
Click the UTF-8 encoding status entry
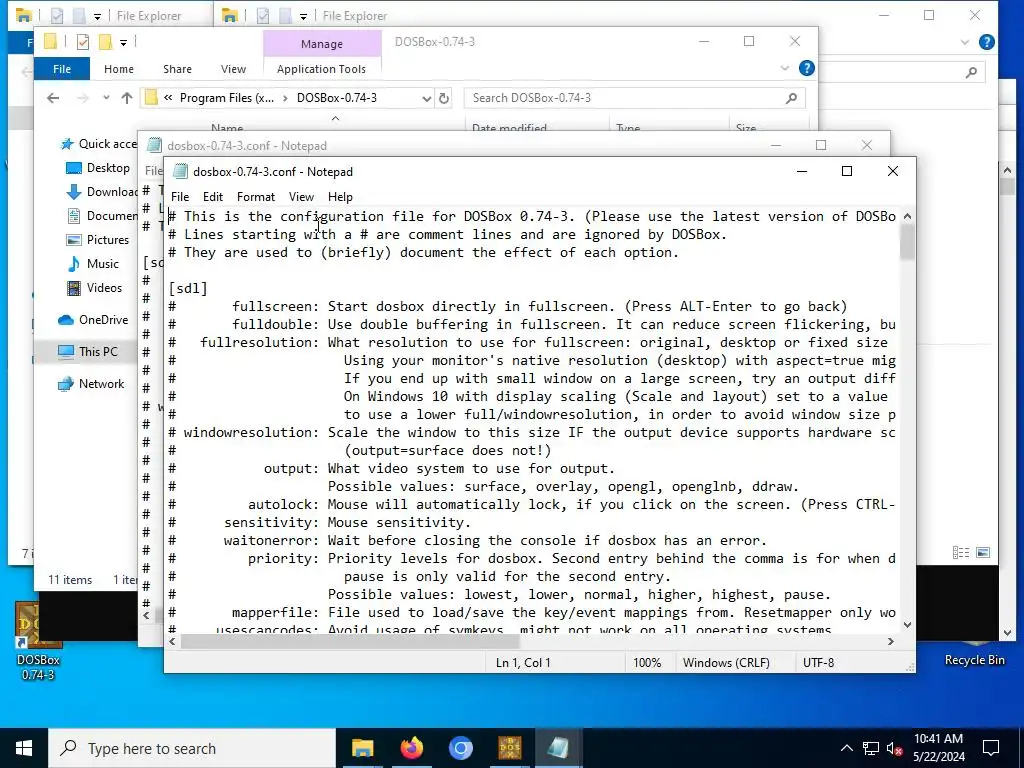(818, 663)
